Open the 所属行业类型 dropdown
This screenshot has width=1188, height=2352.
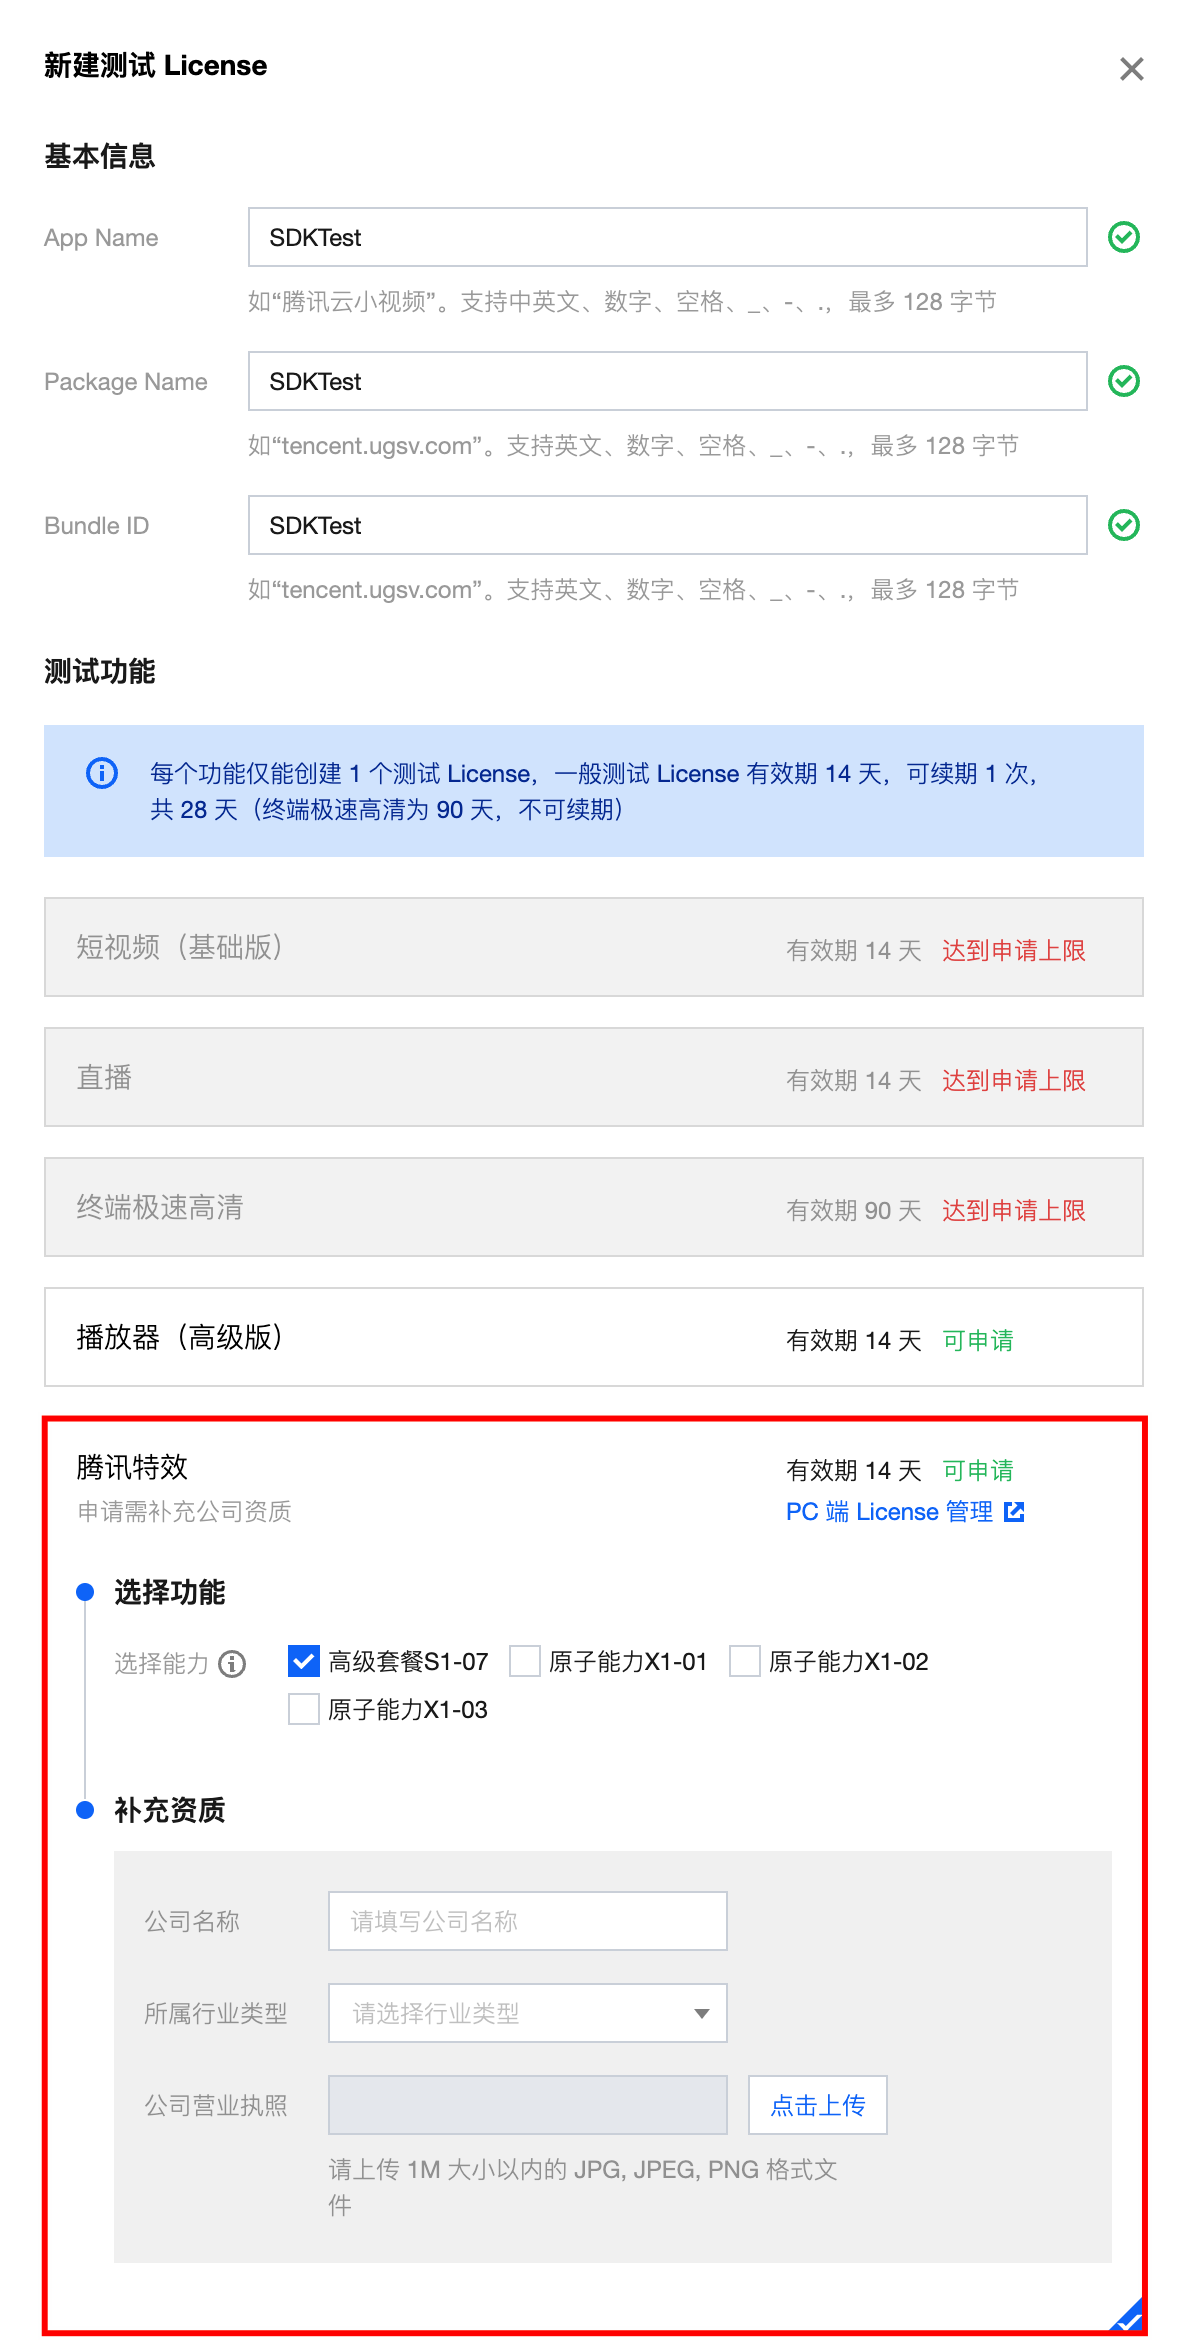(x=527, y=2013)
